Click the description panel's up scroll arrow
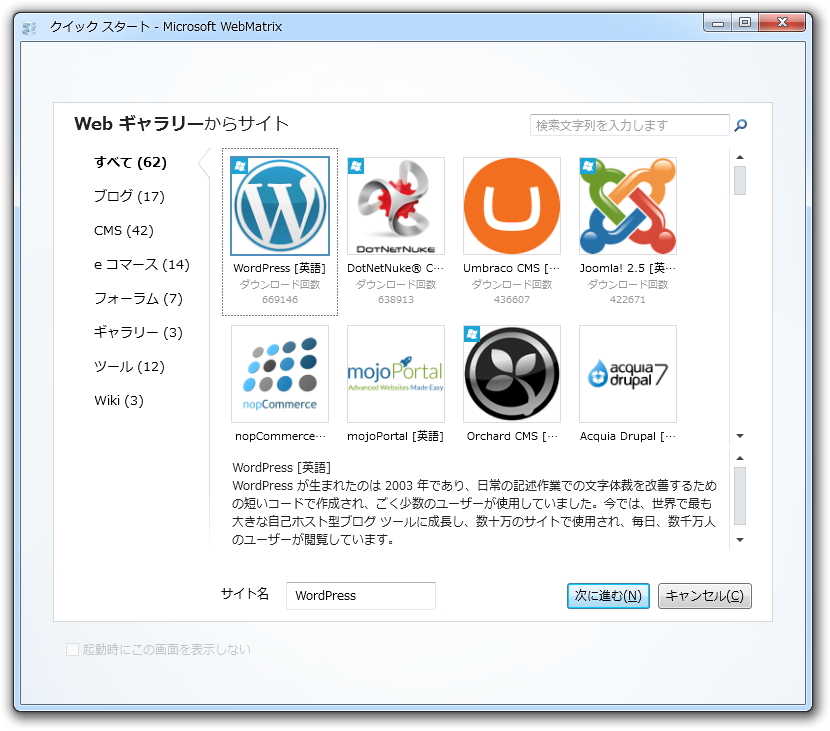 (740, 456)
